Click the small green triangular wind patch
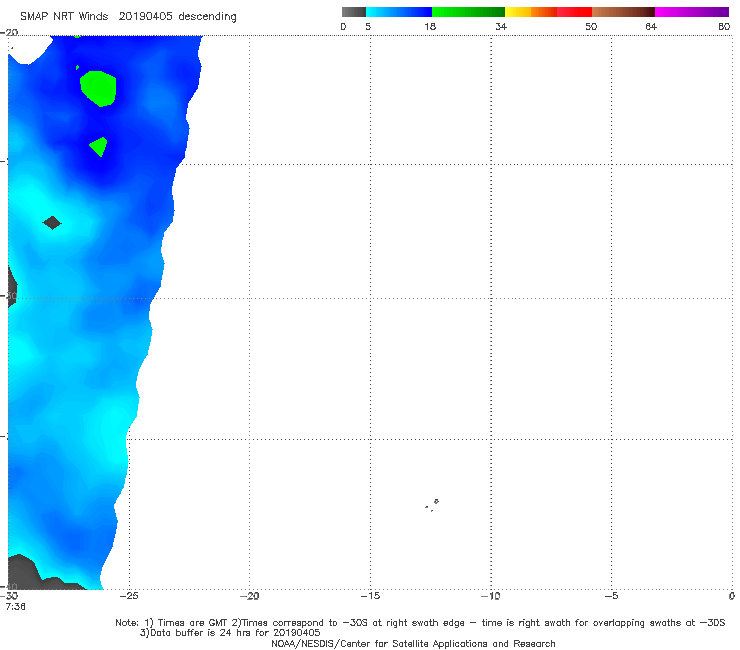This screenshot has height=650, width=740. 99,146
